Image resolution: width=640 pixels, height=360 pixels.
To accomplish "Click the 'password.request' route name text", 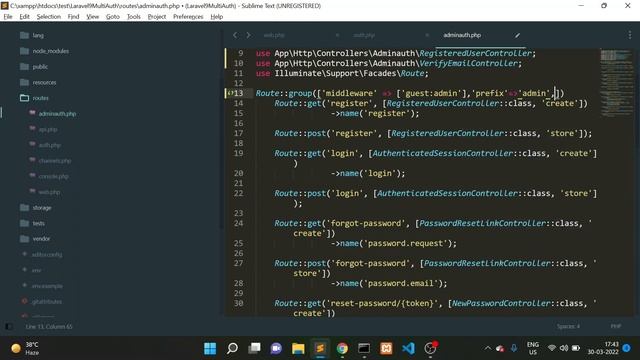I will tap(406, 243).
